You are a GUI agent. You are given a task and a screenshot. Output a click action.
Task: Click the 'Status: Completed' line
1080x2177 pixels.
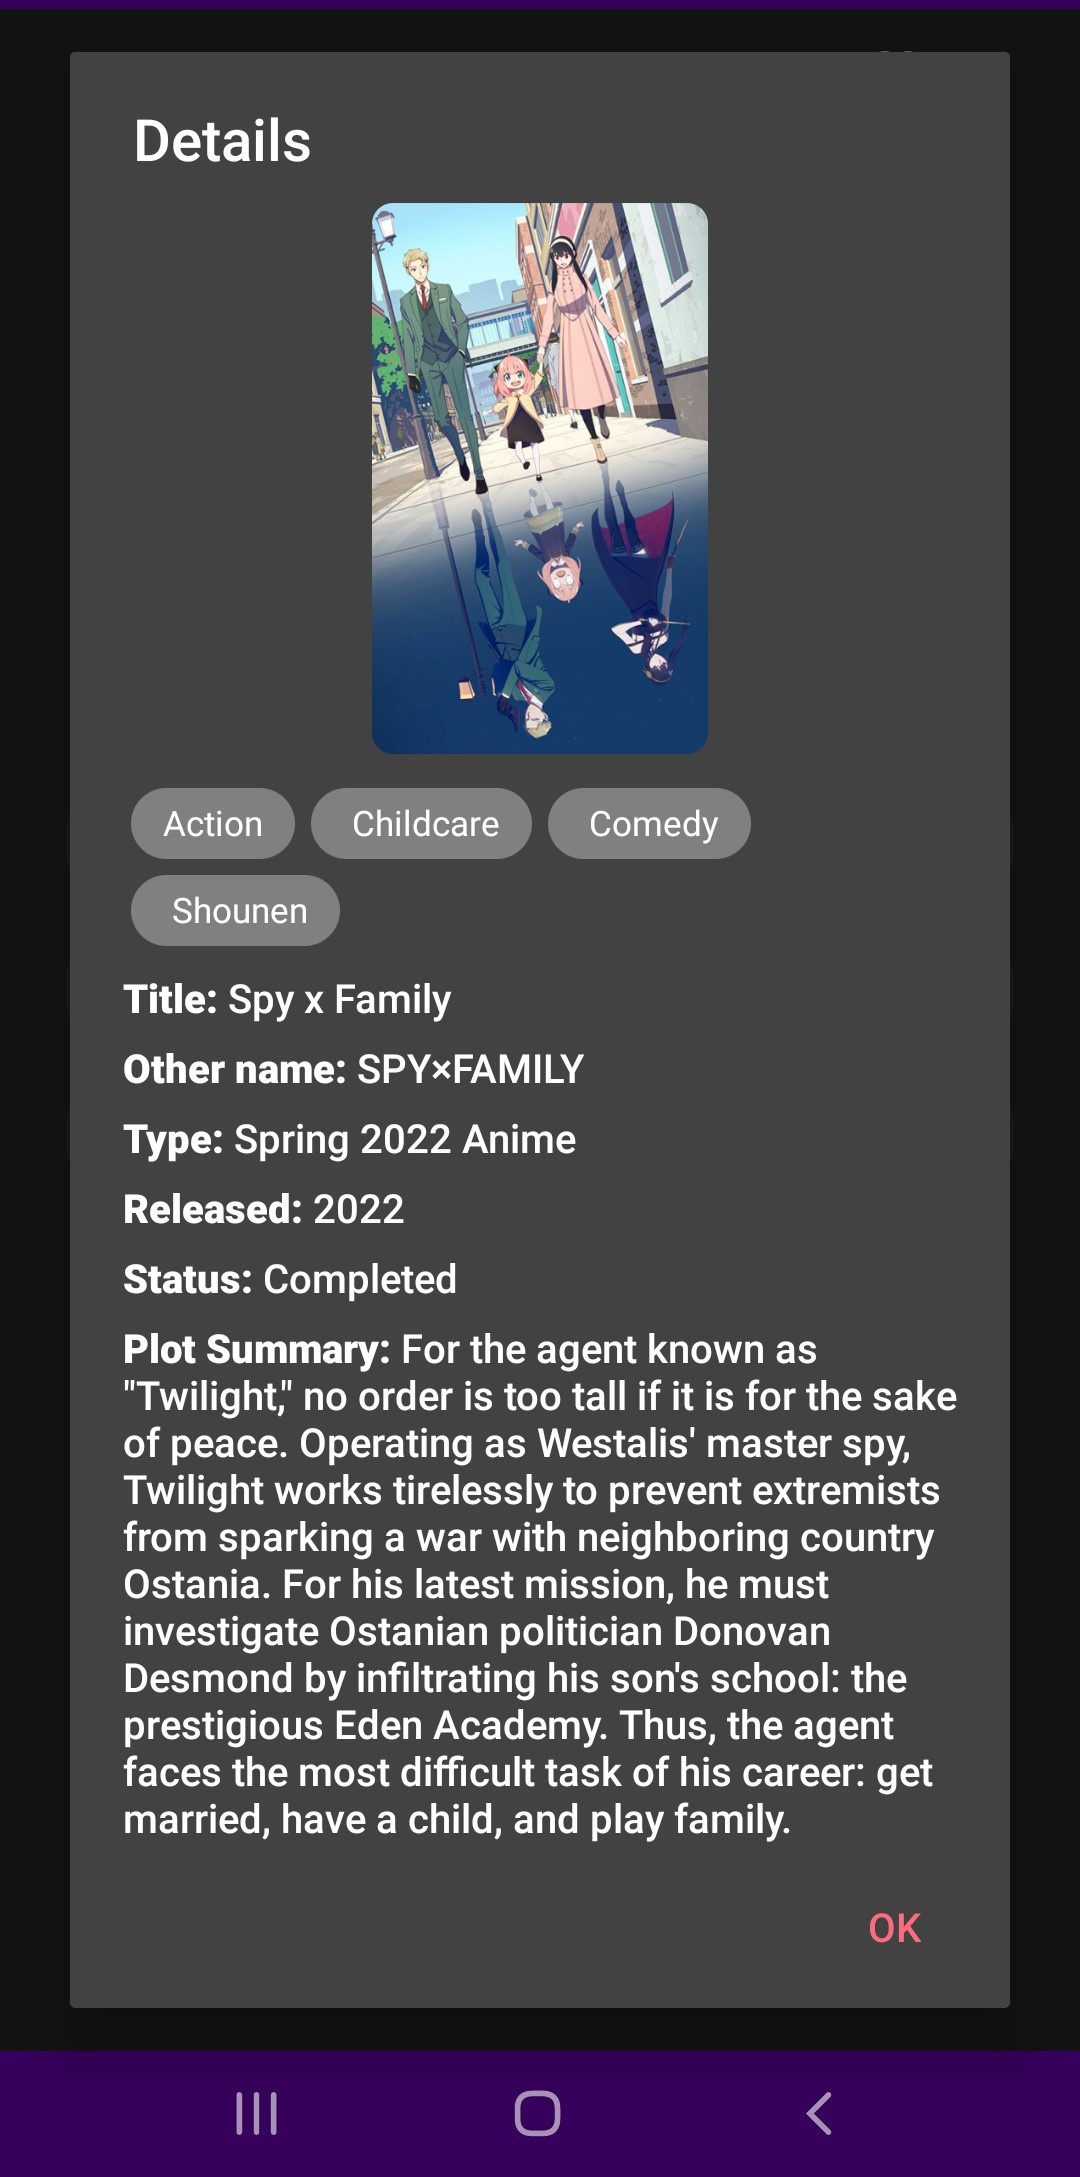[x=290, y=1279]
